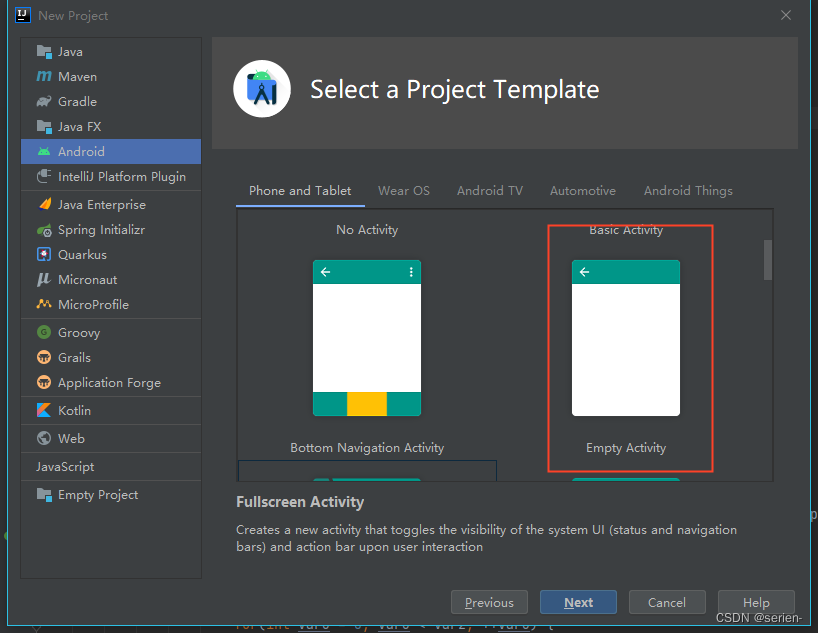
Task: Select Kotlin project type
Action: (111, 411)
